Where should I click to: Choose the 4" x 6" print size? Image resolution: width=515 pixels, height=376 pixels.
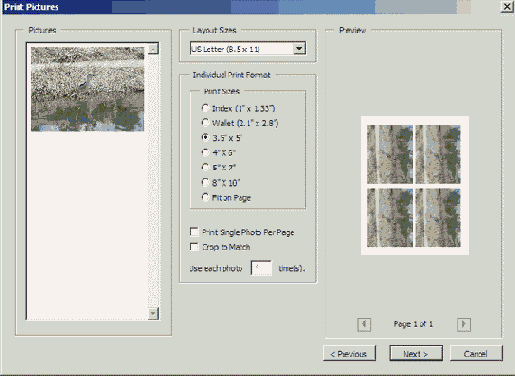point(205,153)
